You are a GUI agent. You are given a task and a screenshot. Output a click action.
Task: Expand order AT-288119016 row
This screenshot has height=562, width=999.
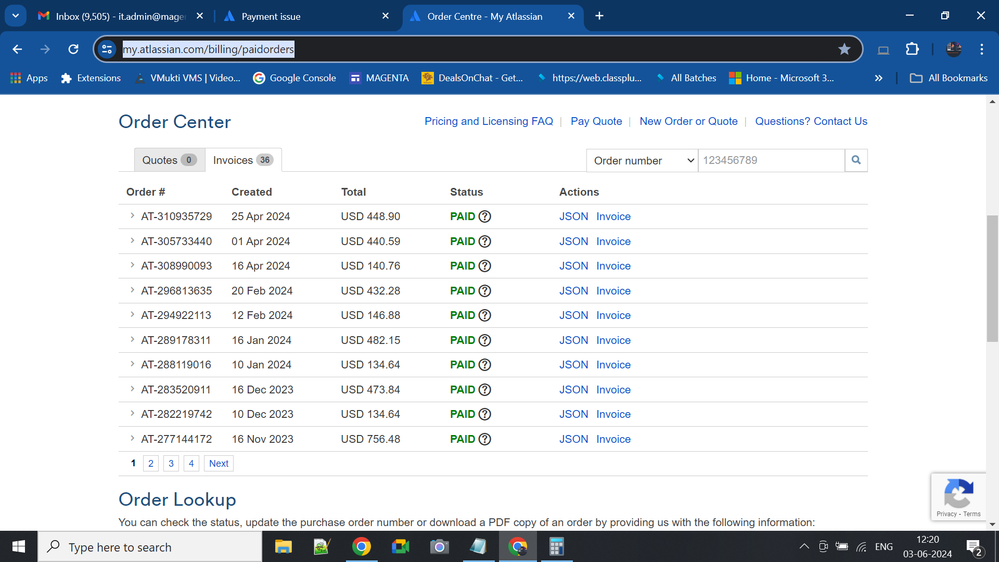point(133,364)
